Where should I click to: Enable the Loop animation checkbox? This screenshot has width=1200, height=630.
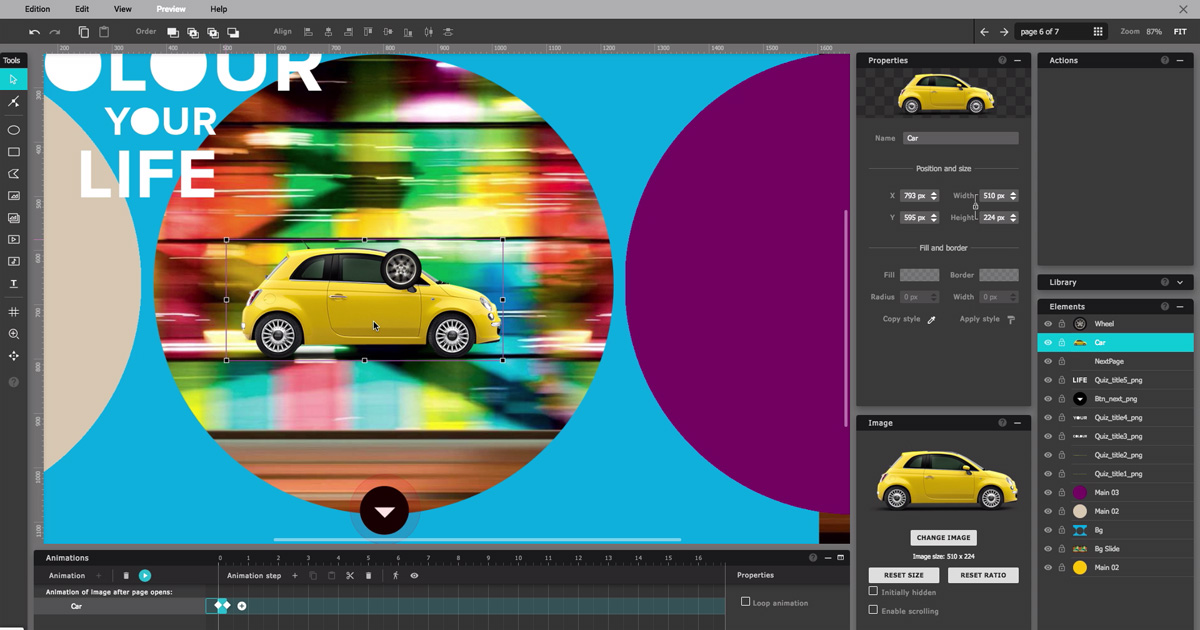(x=745, y=602)
